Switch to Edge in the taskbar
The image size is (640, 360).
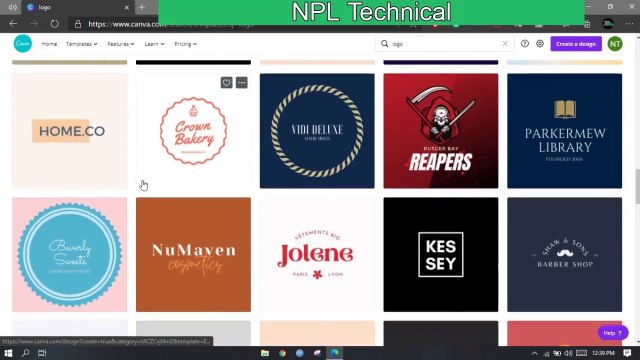(335, 353)
